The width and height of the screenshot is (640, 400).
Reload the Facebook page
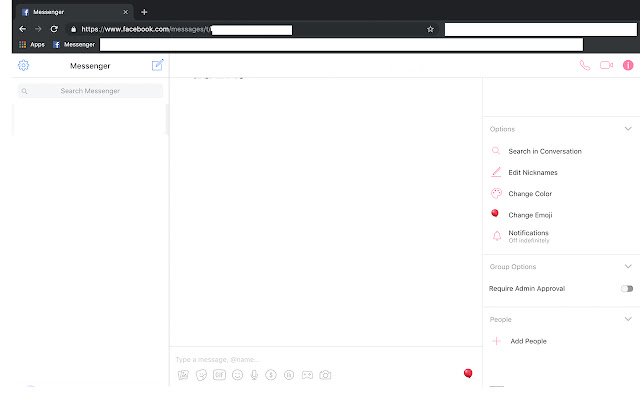click(x=54, y=29)
